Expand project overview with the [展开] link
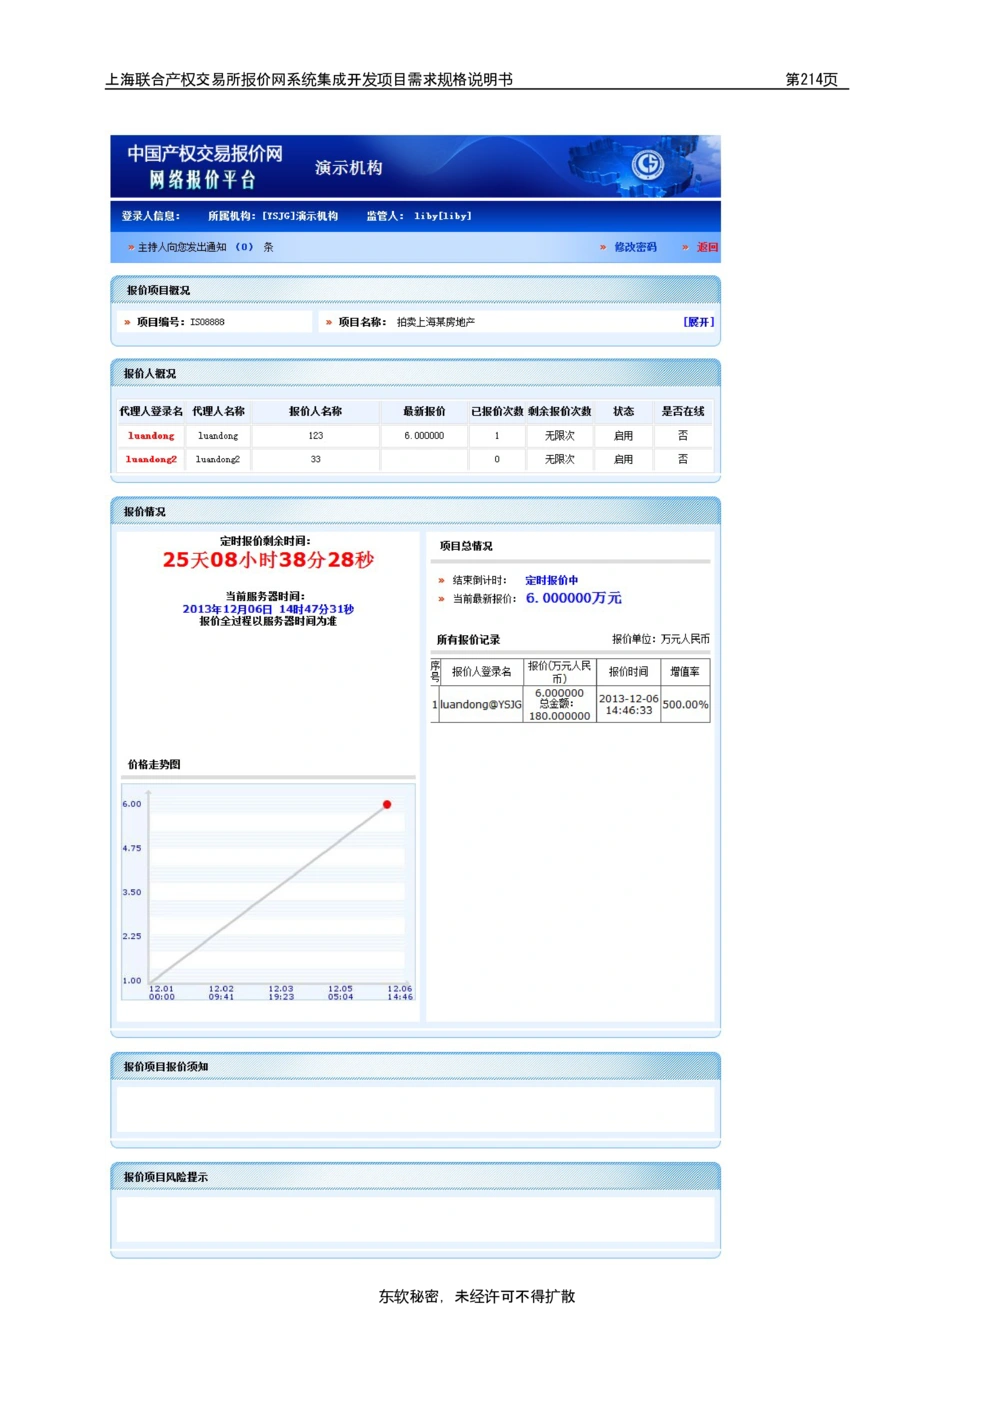 [698, 322]
